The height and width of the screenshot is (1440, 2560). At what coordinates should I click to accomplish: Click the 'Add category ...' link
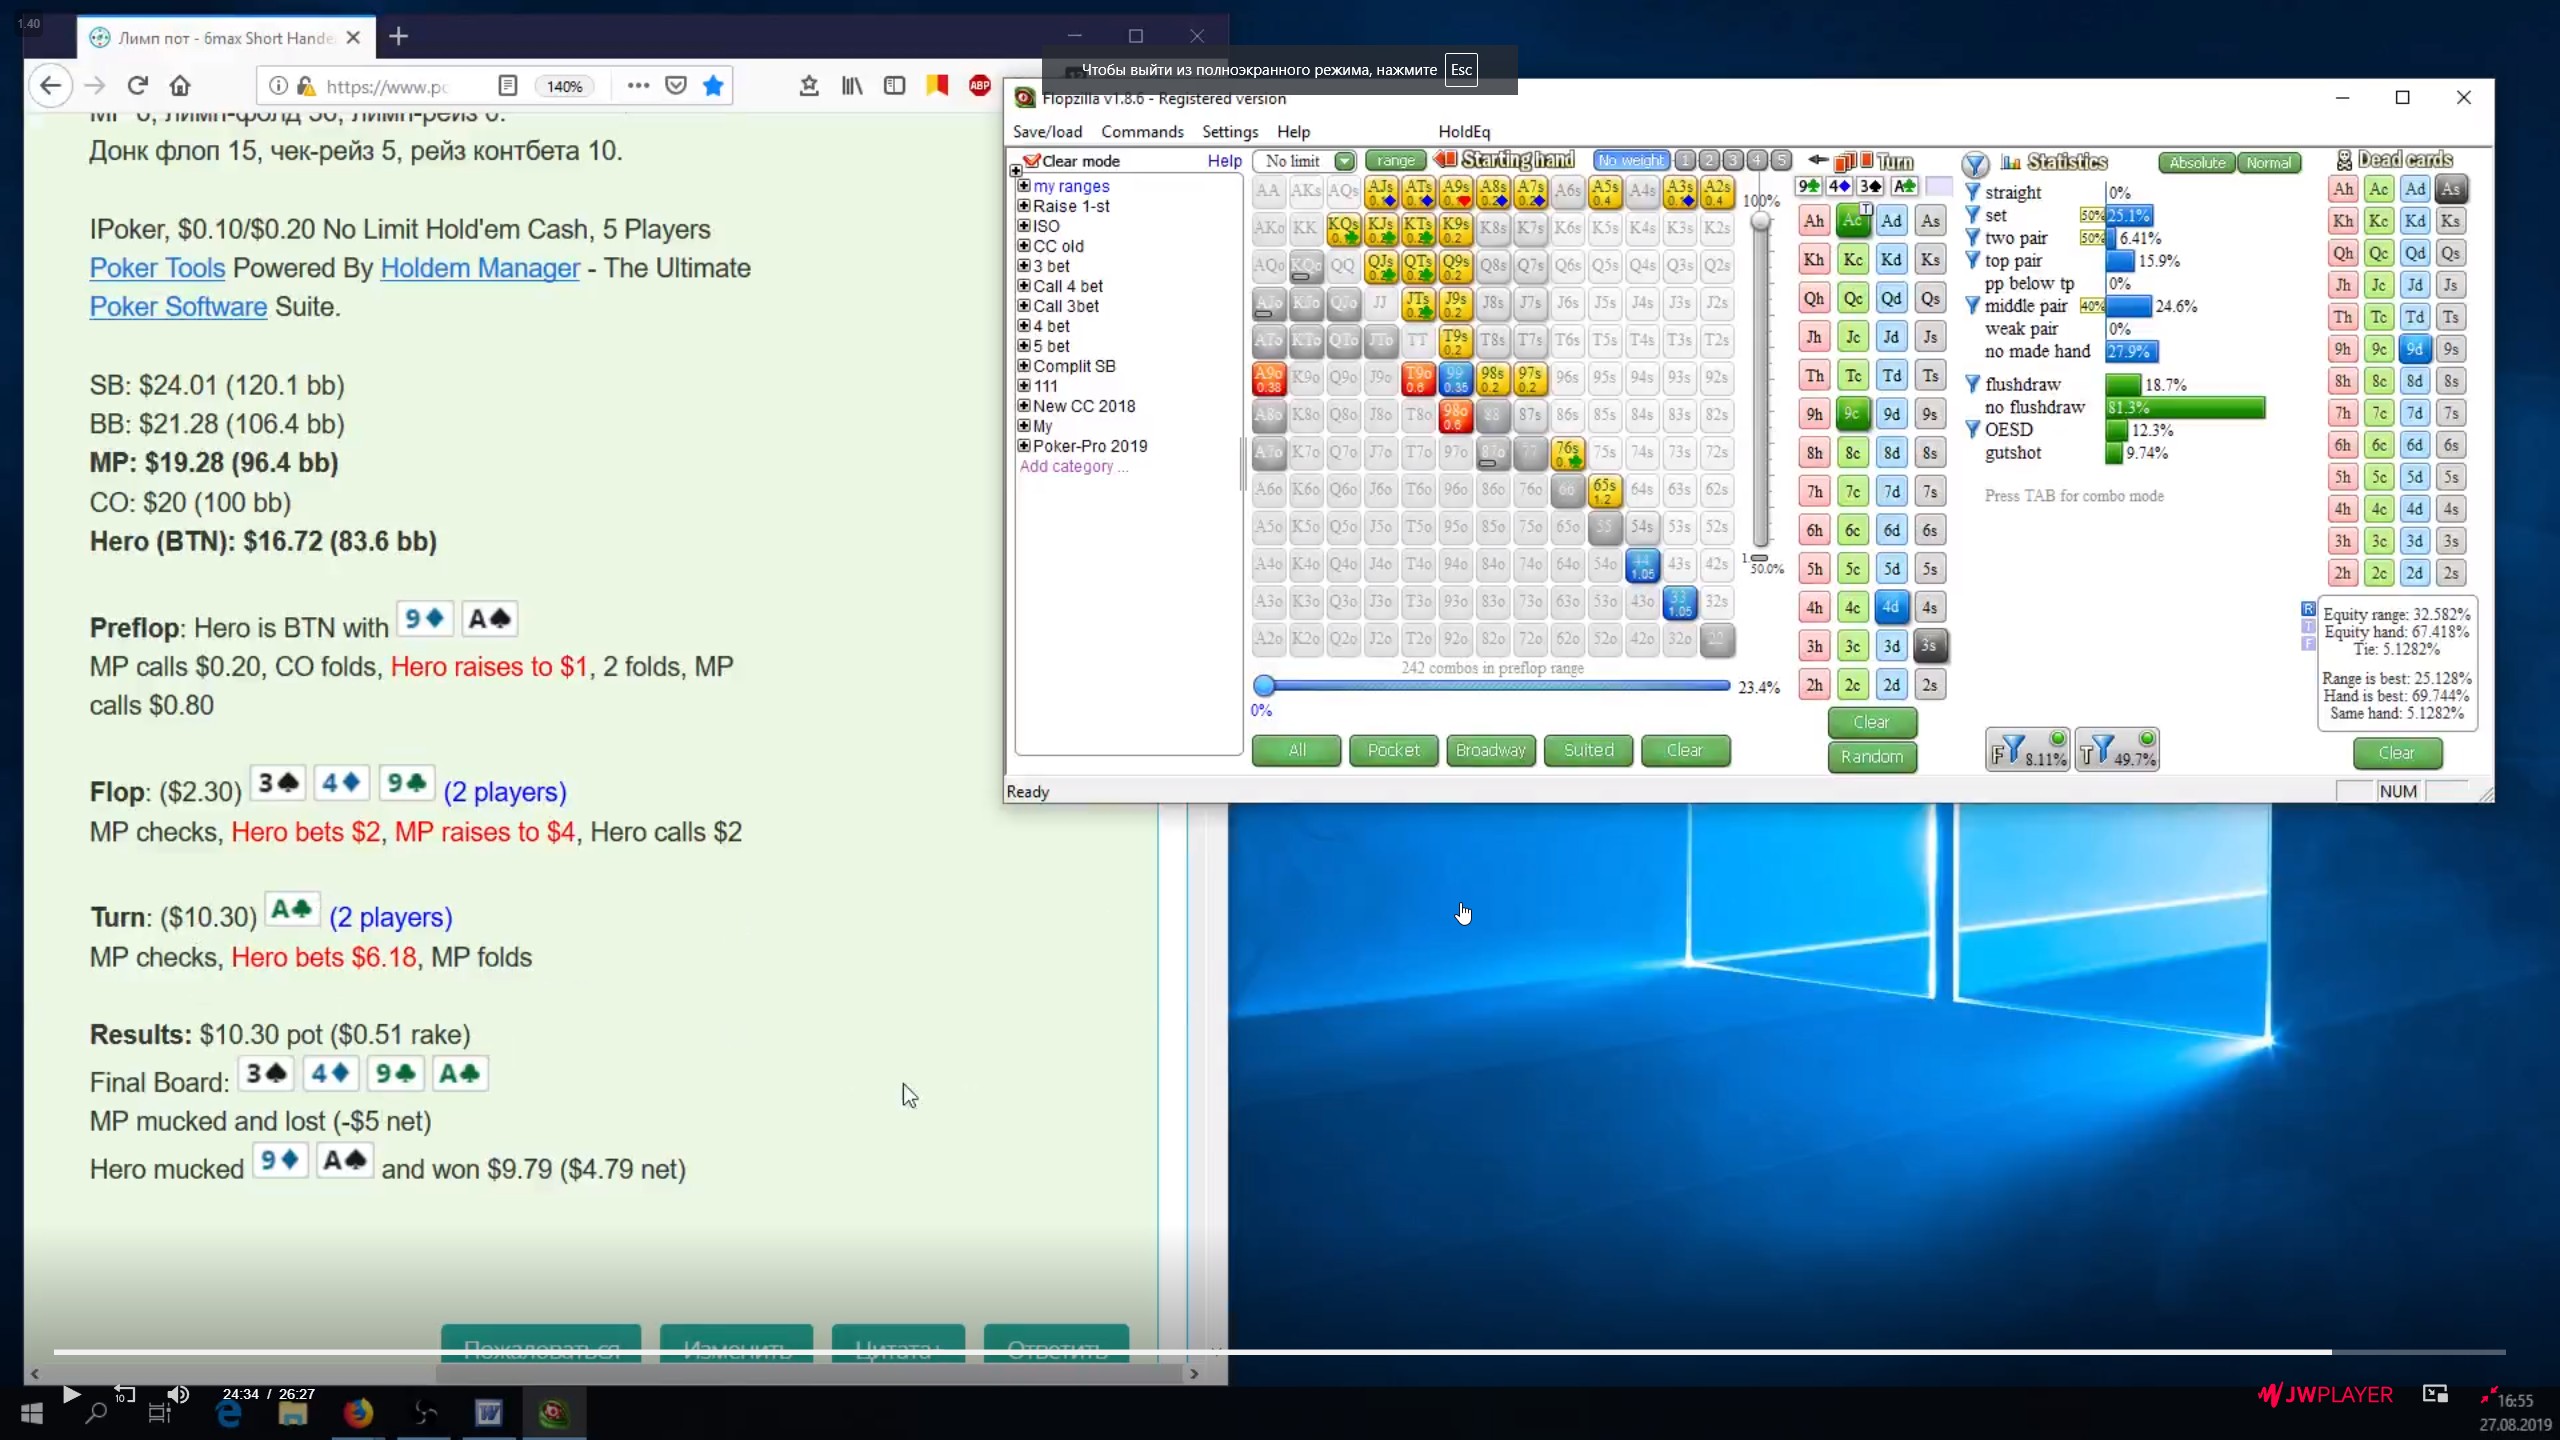1073,466
